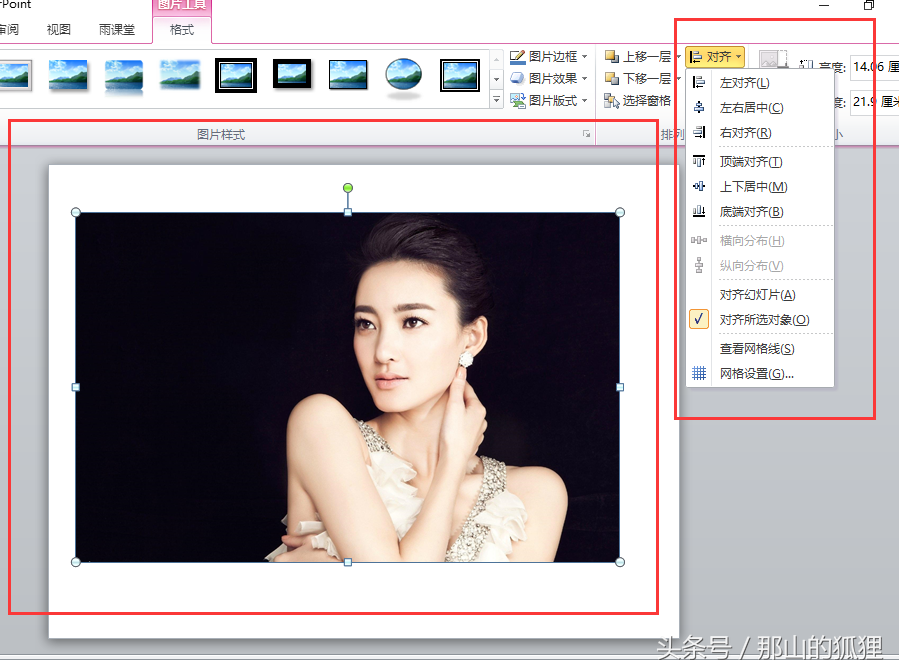Open the 对齐 align dropdown button
The width and height of the screenshot is (899, 670).
click(715, 57)
